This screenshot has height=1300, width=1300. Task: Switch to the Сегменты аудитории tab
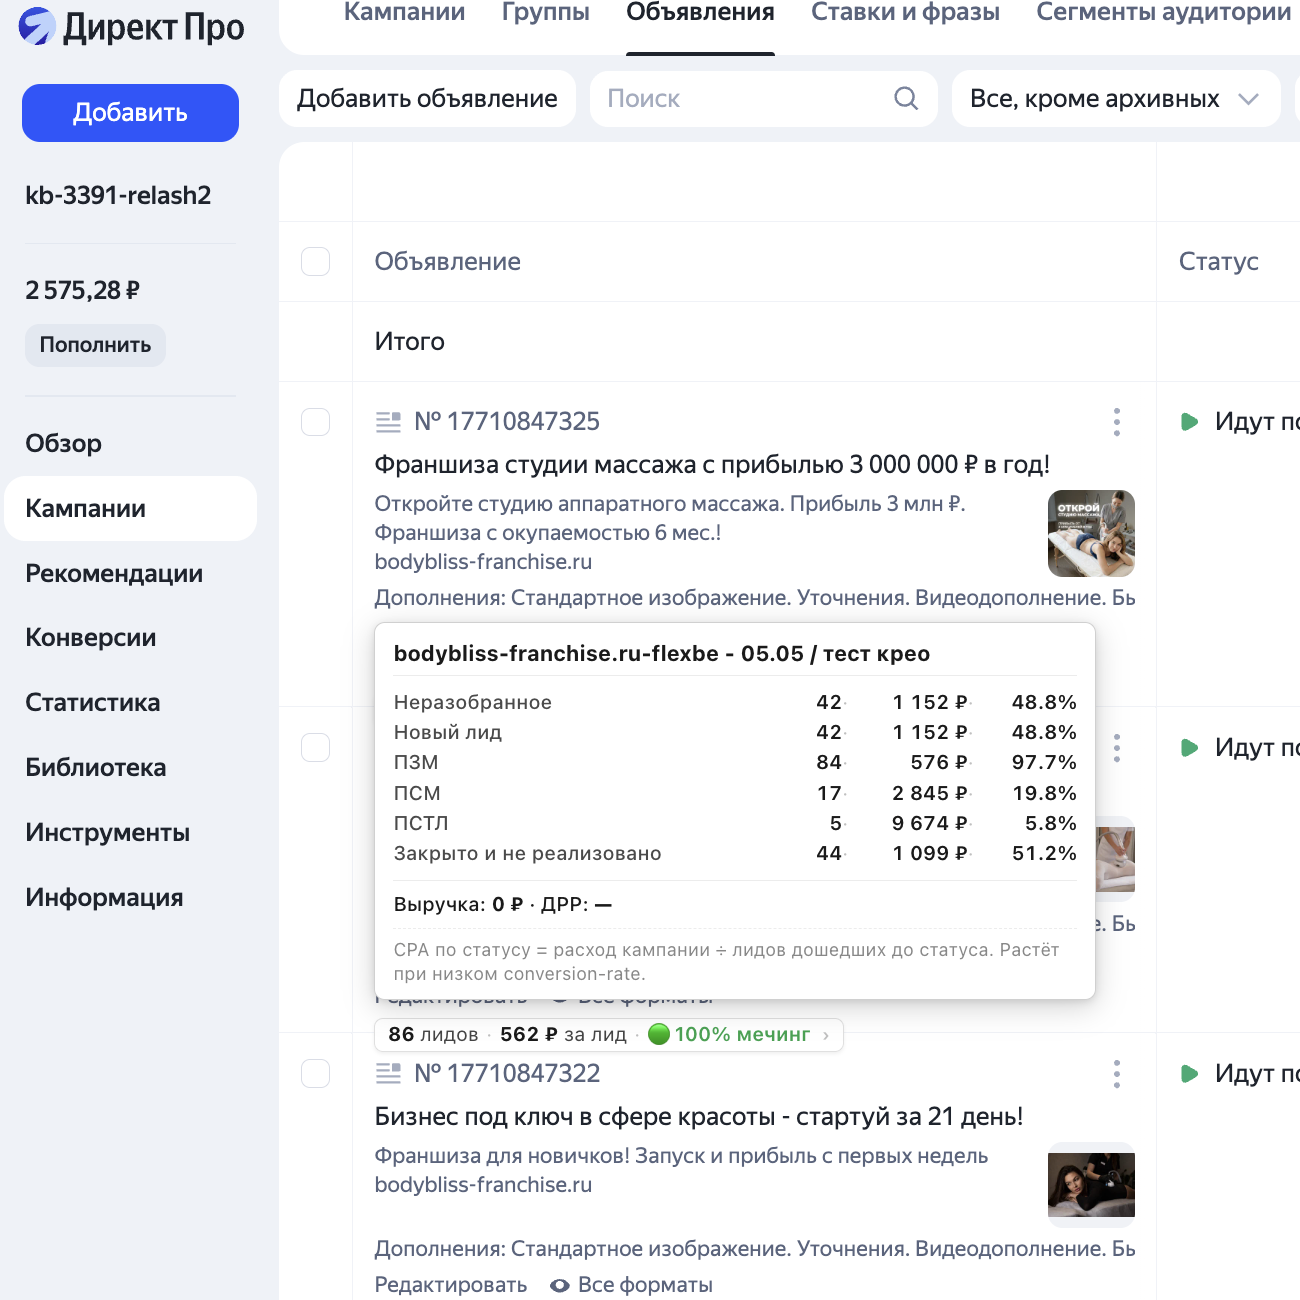(1163, 13)
